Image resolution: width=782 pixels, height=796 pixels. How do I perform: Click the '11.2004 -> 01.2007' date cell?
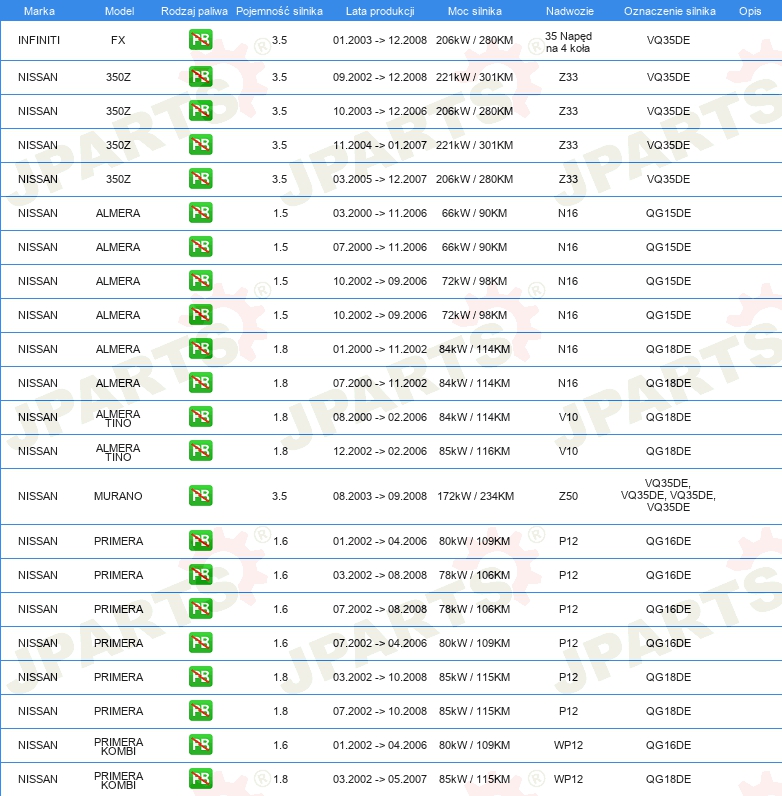(x=380, y=145)
